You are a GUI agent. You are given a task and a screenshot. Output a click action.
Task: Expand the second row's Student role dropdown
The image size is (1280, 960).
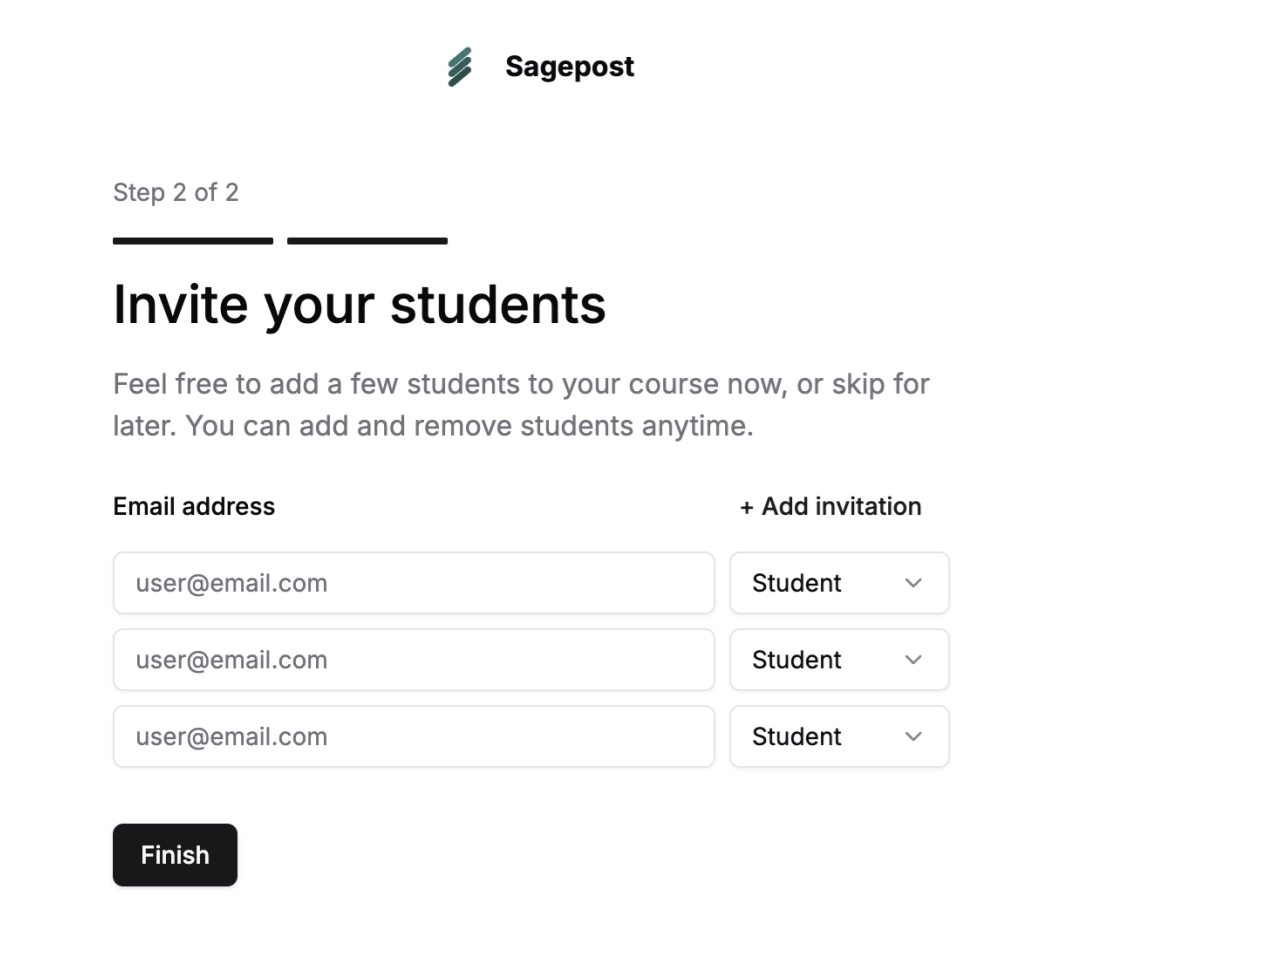point(838,660)
